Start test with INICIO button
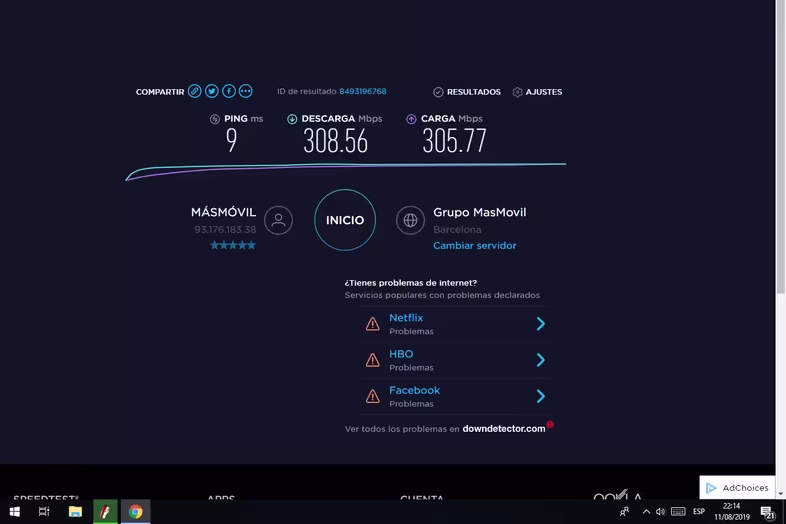Image resolution: width=786 pixels, height=524 pixels. 345,220
